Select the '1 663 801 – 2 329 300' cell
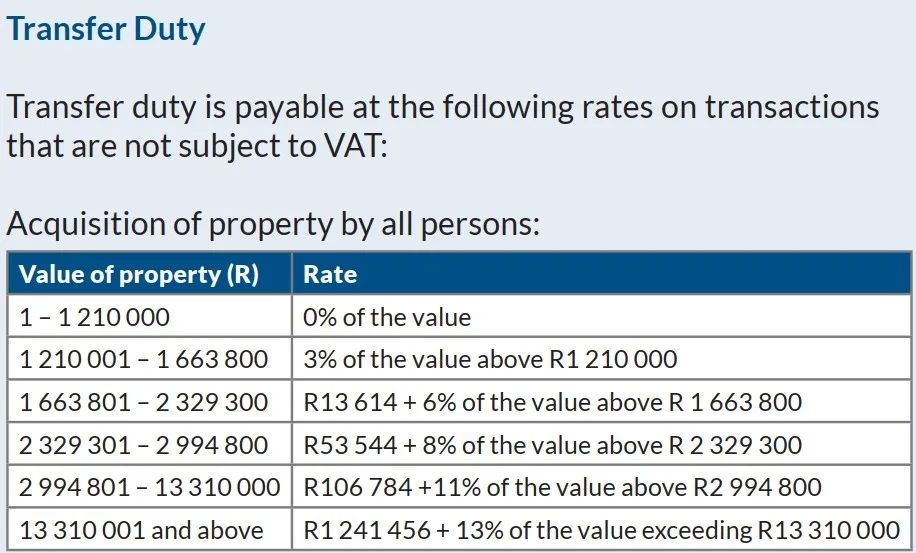916x553 pixels. 144,402
